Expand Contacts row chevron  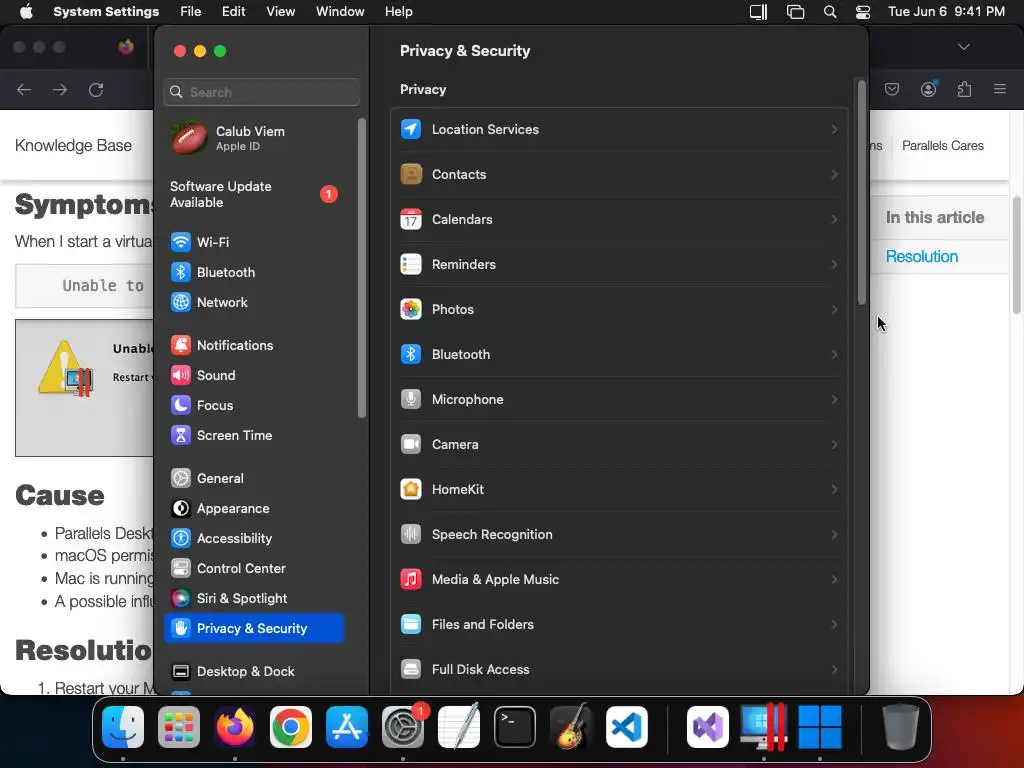[834, 174]
